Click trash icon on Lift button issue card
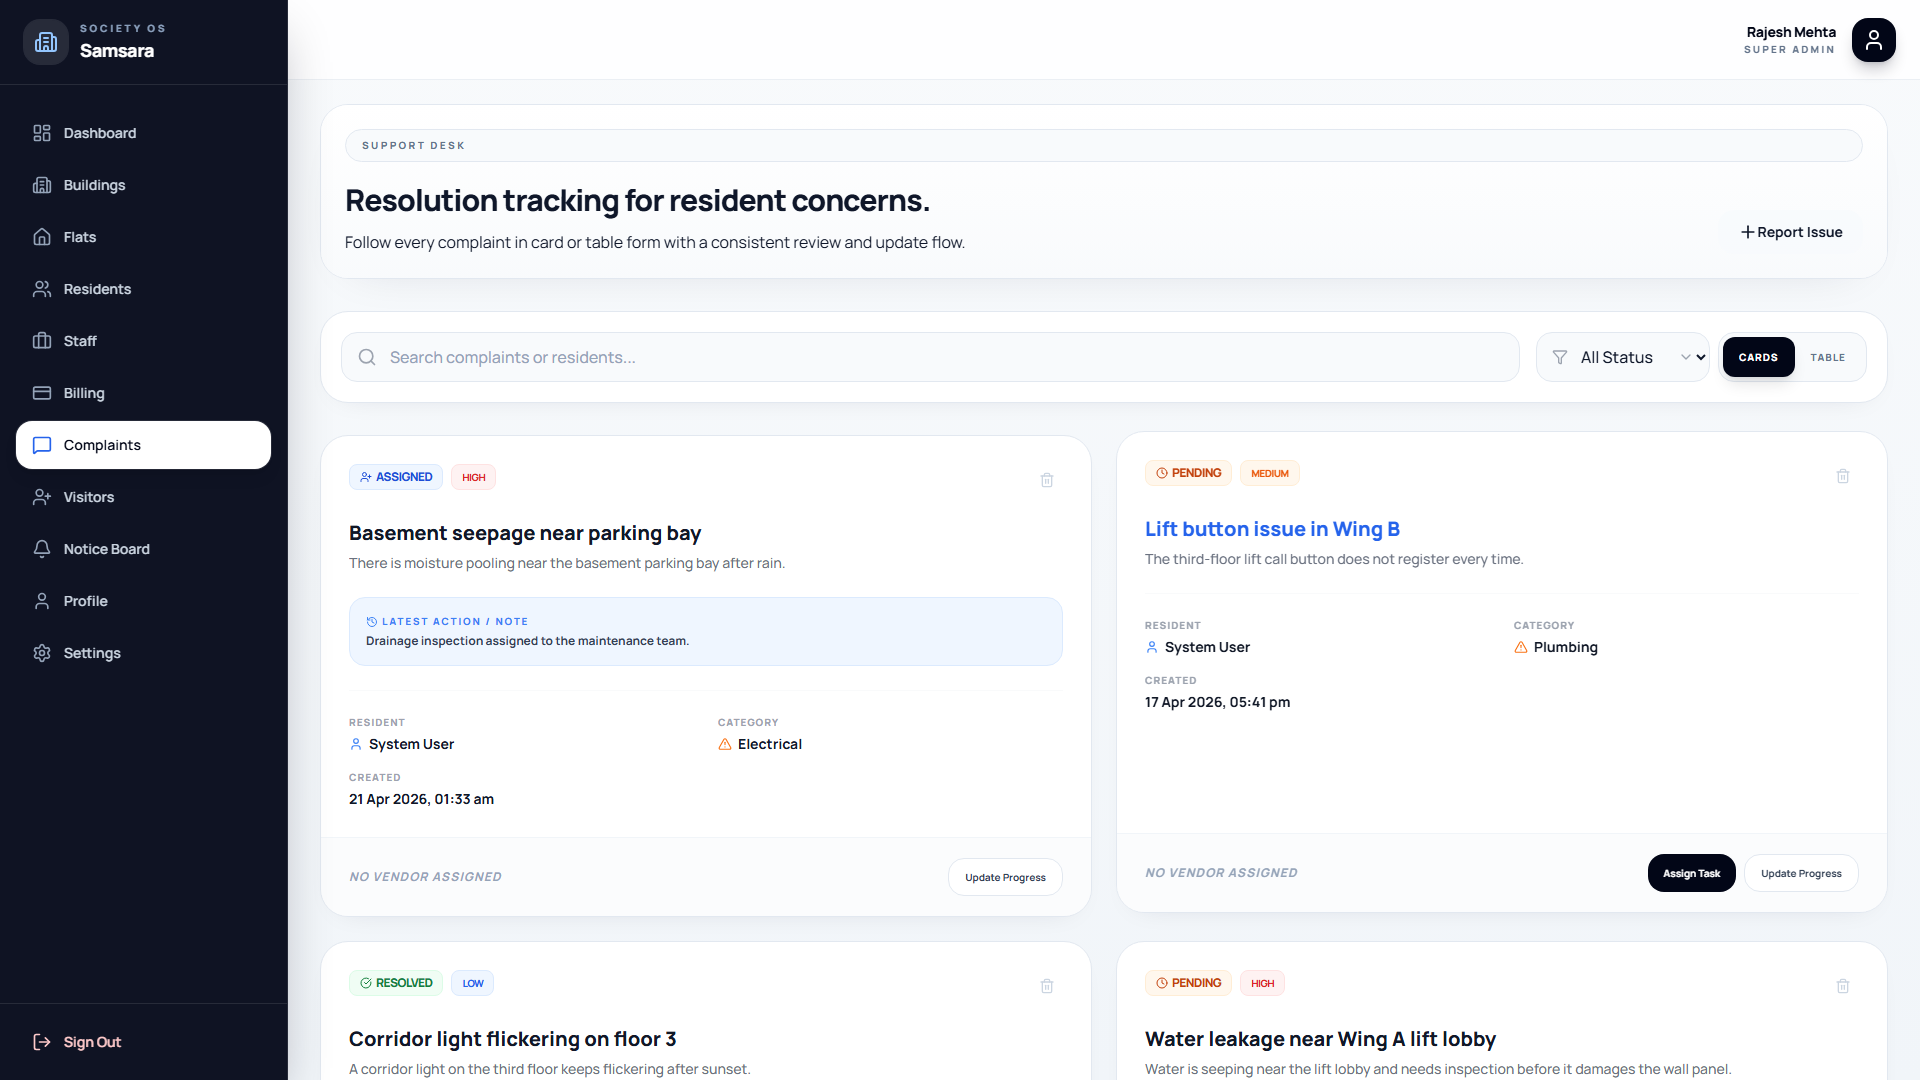Viewport: 1920px width, 1080px height. (1843, 476)
